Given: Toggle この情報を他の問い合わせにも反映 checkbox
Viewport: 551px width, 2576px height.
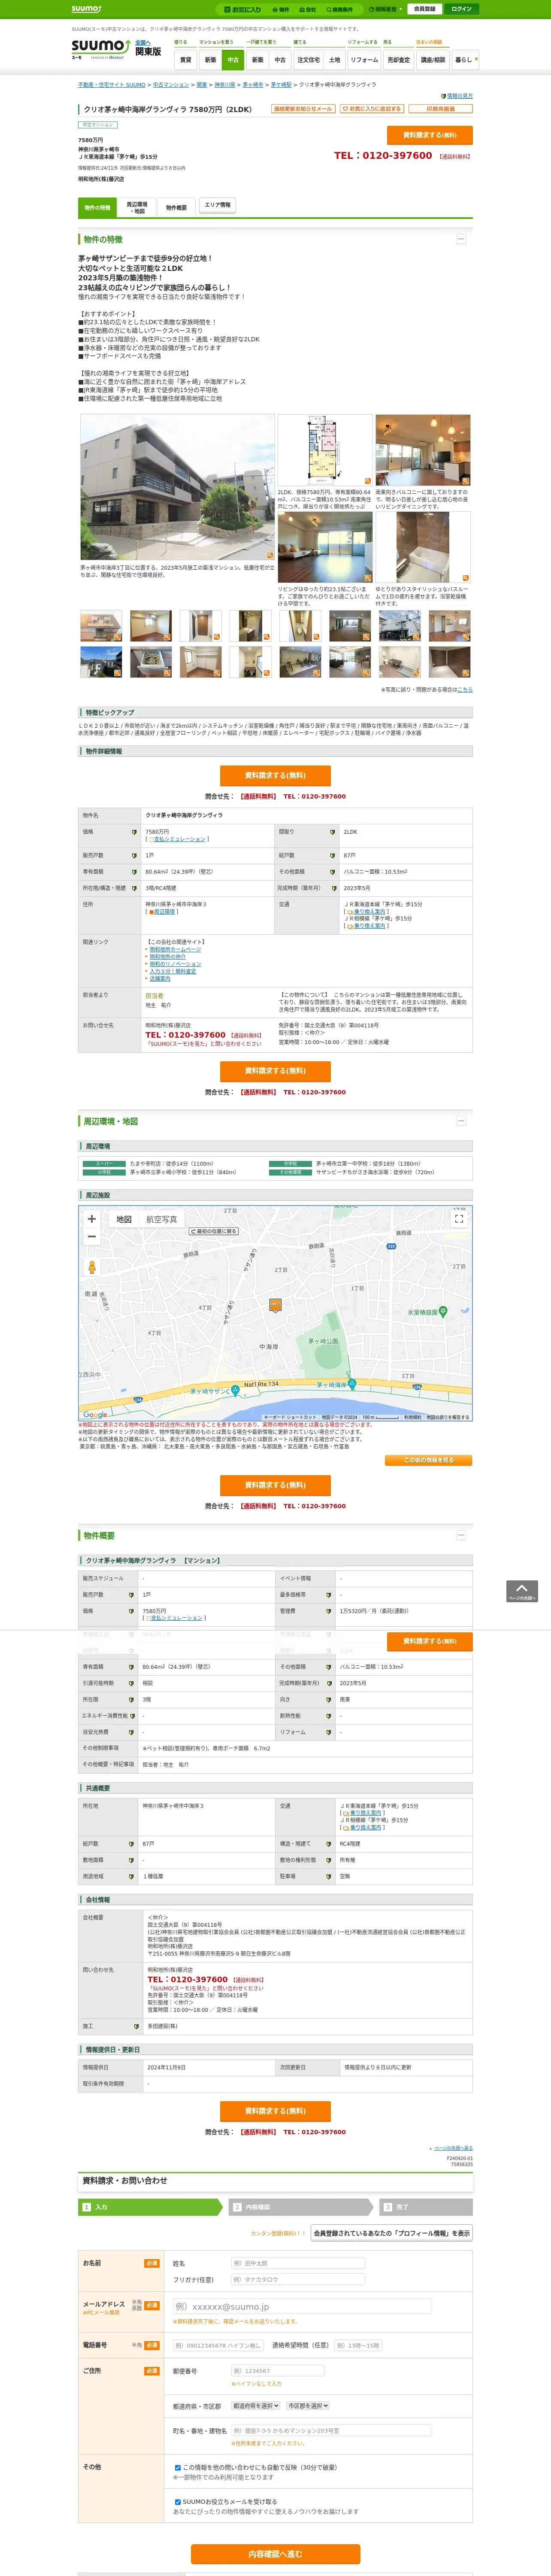Looking at the screenshot, I should point(178,2467).
